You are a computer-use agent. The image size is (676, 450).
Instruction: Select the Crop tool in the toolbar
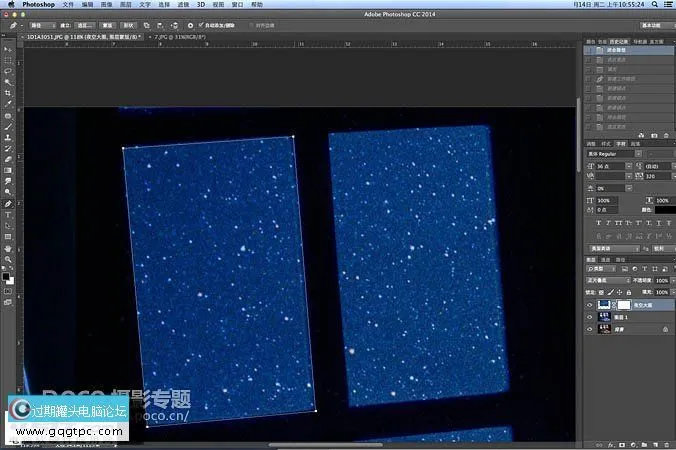click(8, 92)
